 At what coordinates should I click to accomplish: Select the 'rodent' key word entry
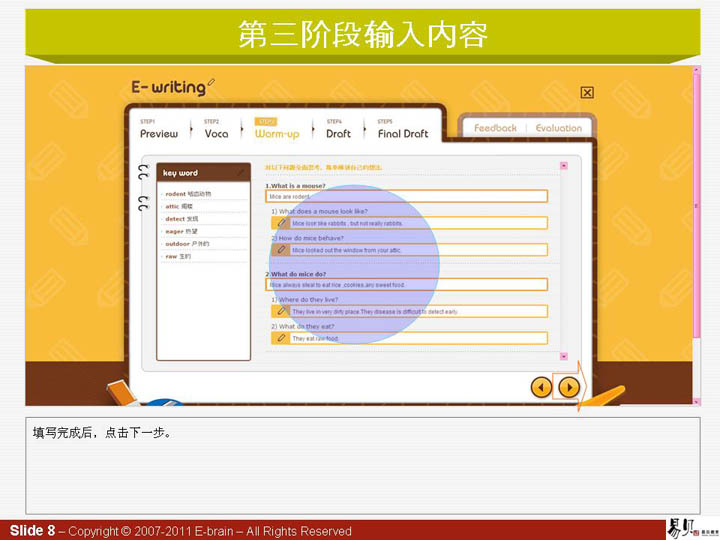[x=188, y=193]
